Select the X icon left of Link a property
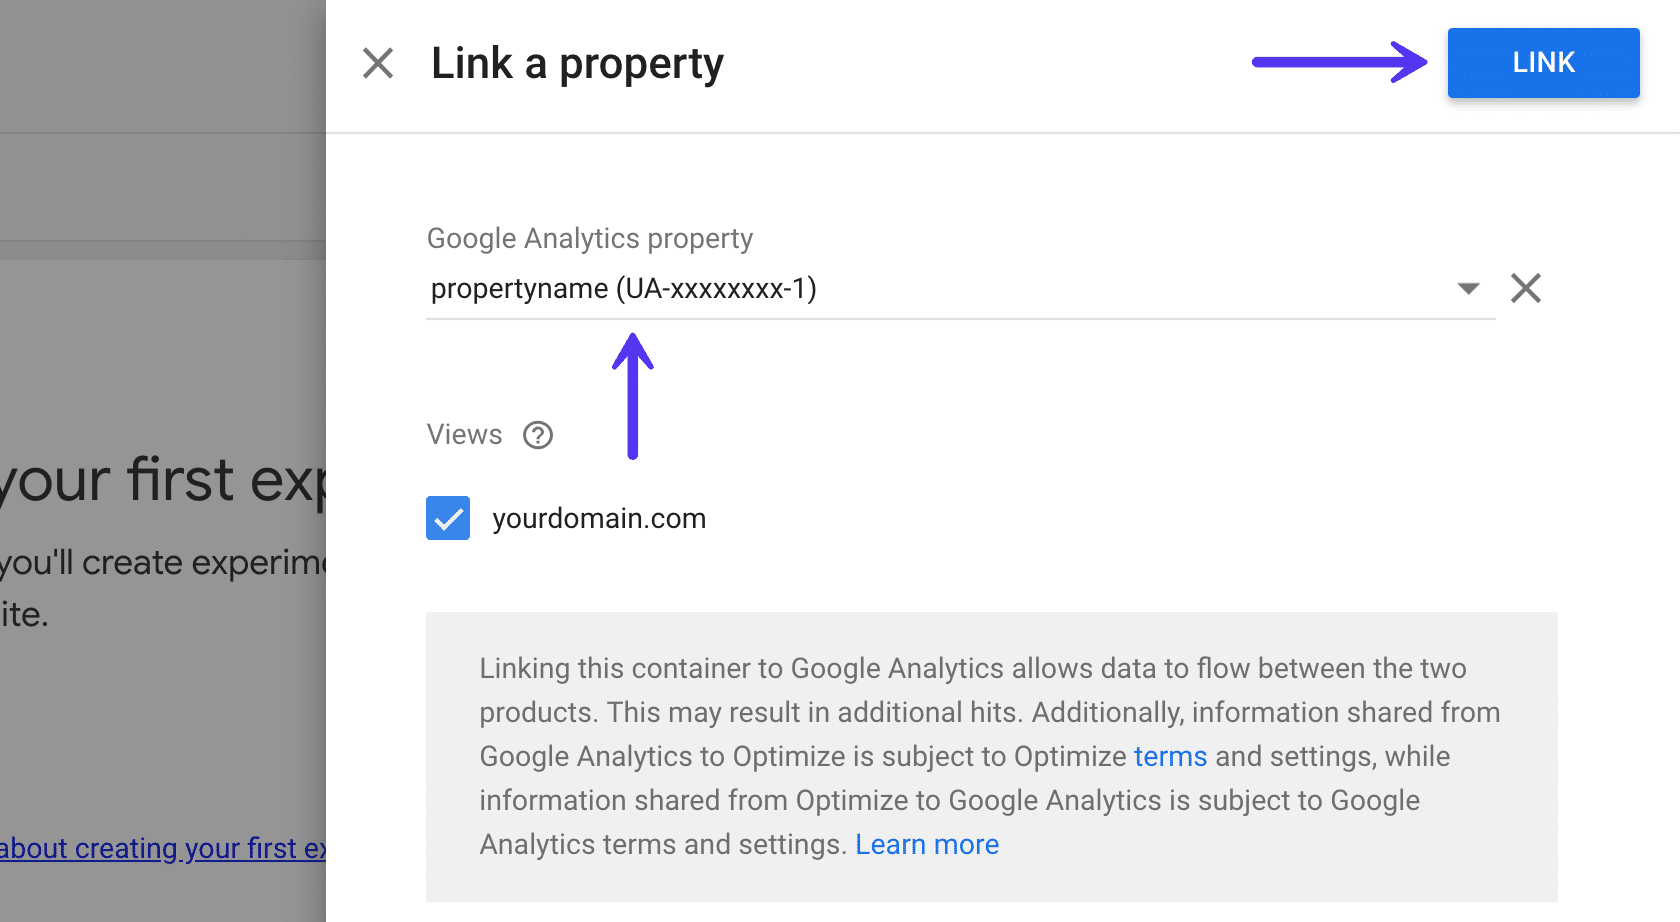The width and height of the screenshot is (1680, 922). coord(378,63)
